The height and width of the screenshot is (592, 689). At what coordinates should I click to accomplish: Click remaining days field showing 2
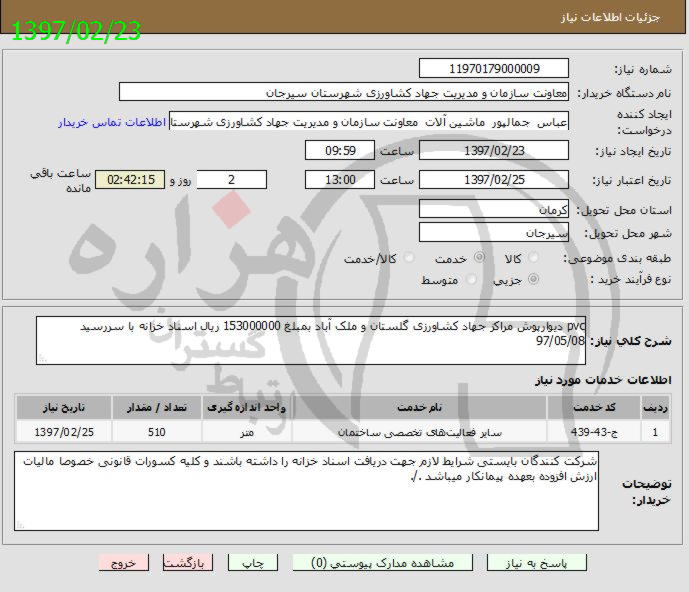[232, 180]
